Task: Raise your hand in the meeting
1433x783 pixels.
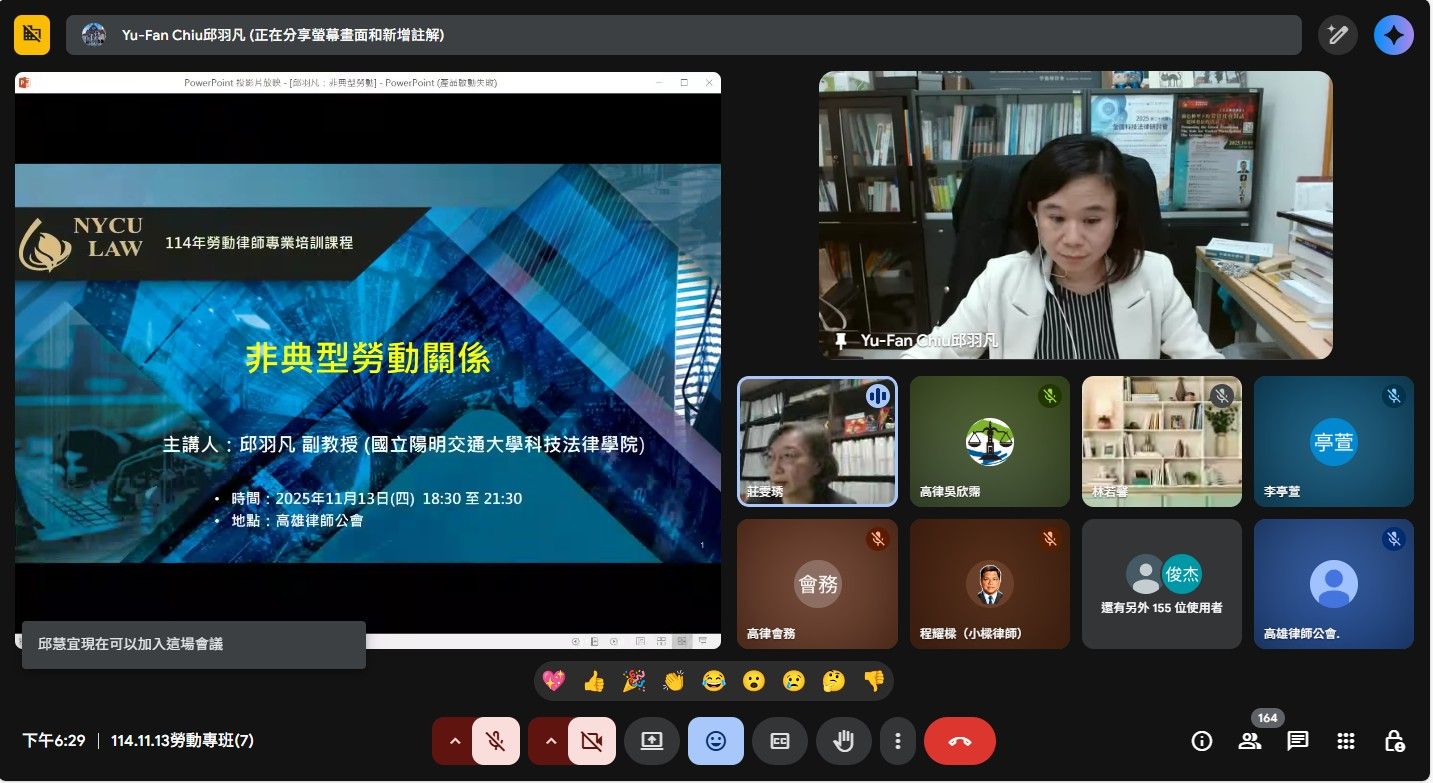Action: (843, 741)
